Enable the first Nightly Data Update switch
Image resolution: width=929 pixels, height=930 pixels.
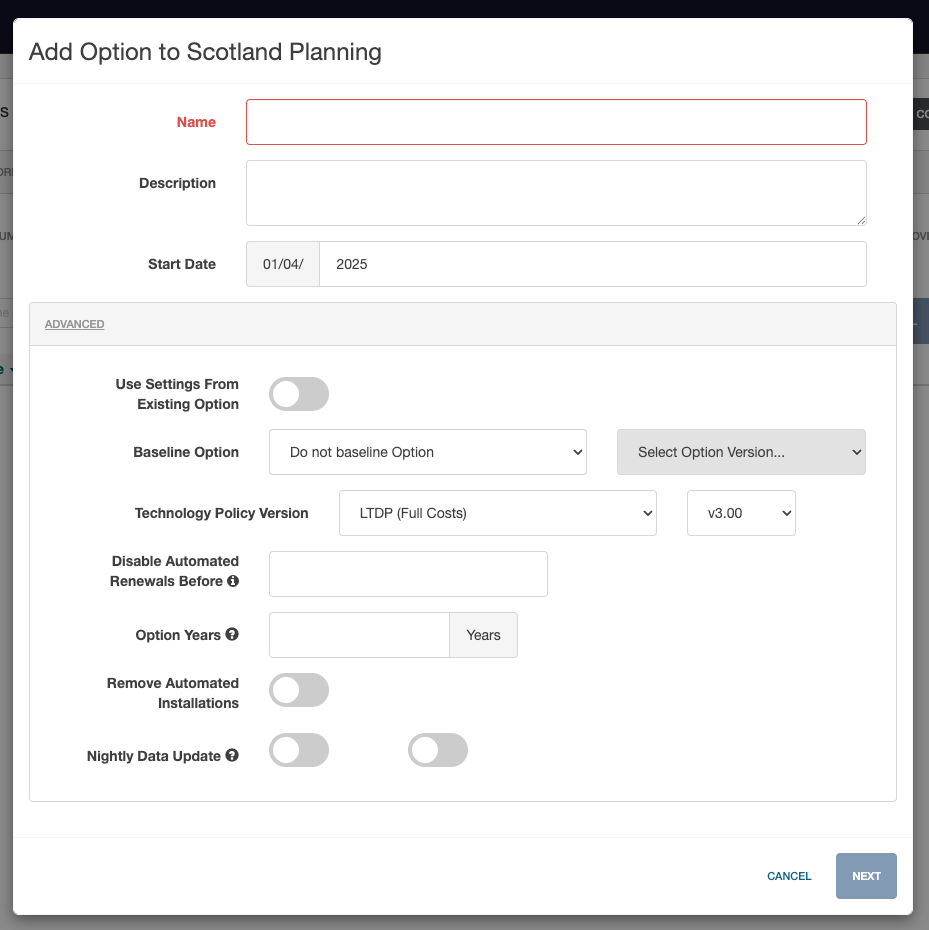(298, 750)
